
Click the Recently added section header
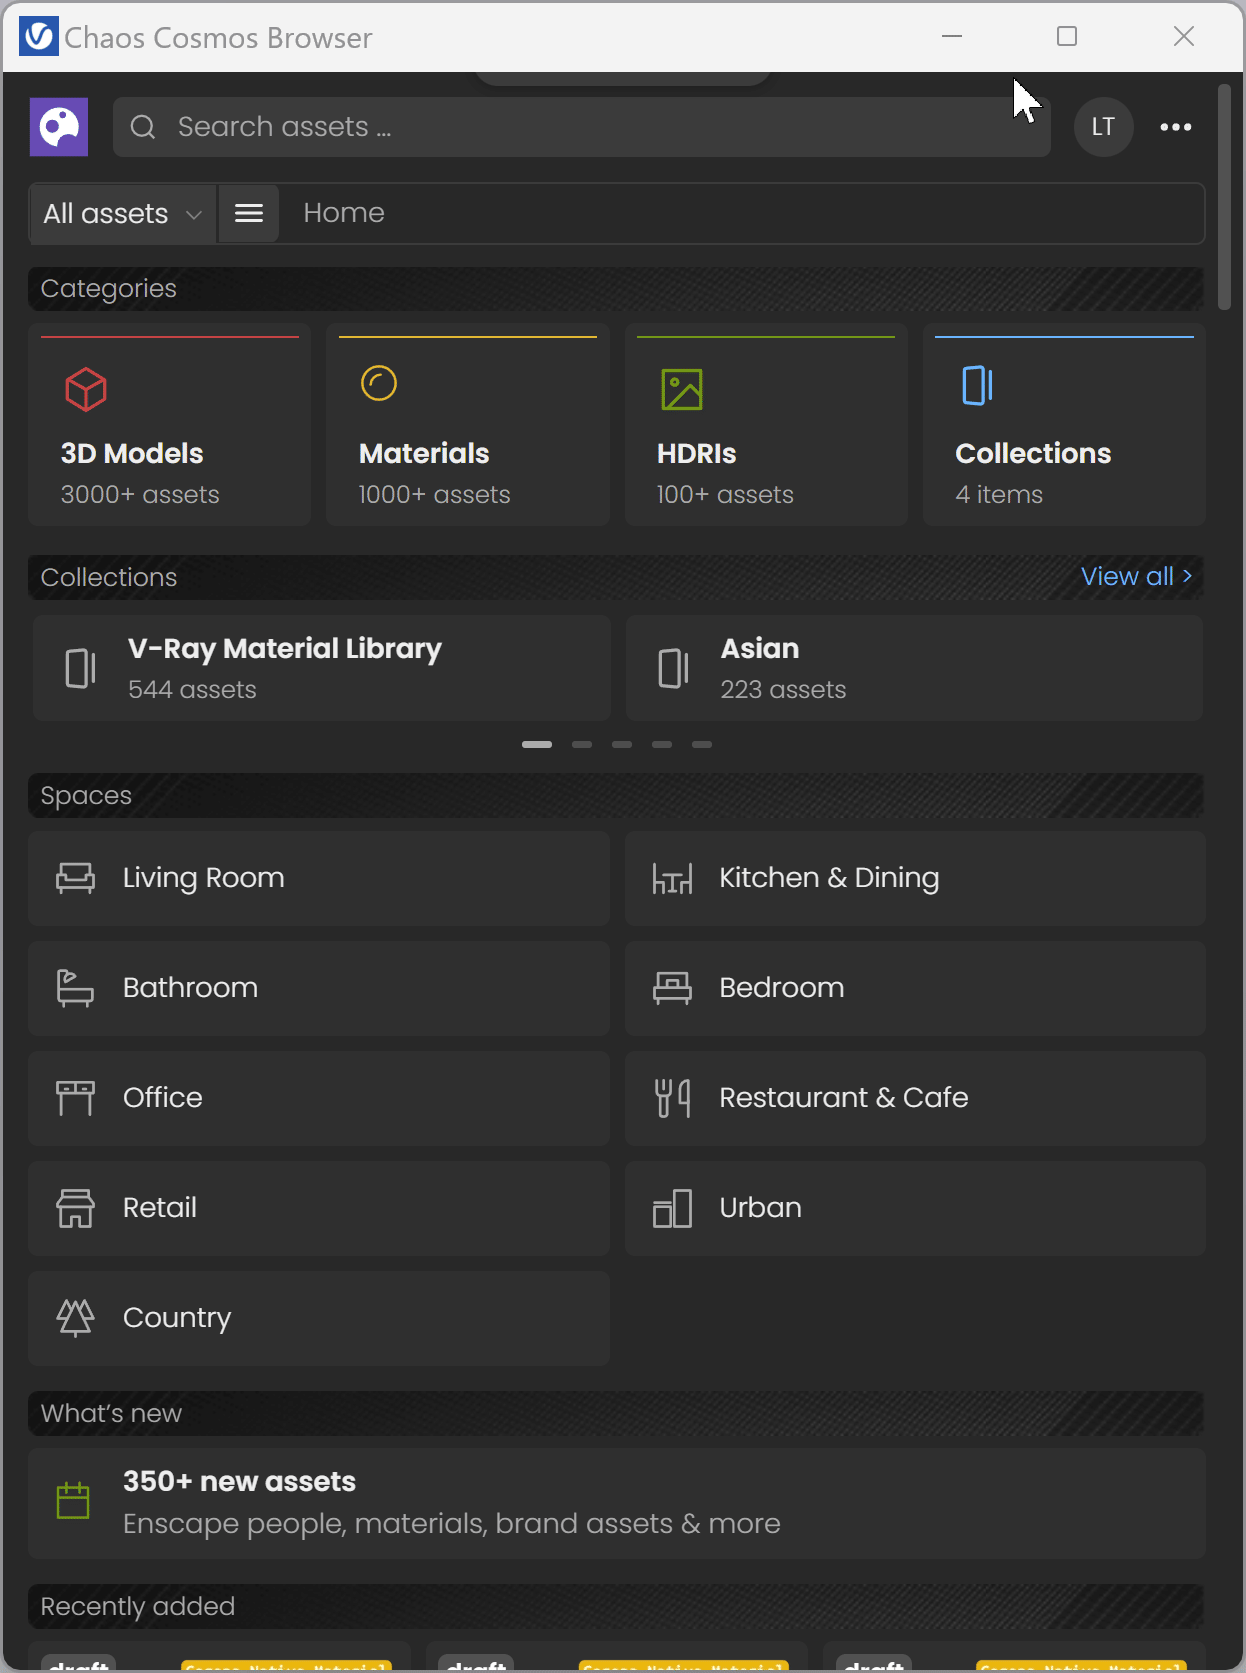pyautogui.click(x=616, y=1606)
